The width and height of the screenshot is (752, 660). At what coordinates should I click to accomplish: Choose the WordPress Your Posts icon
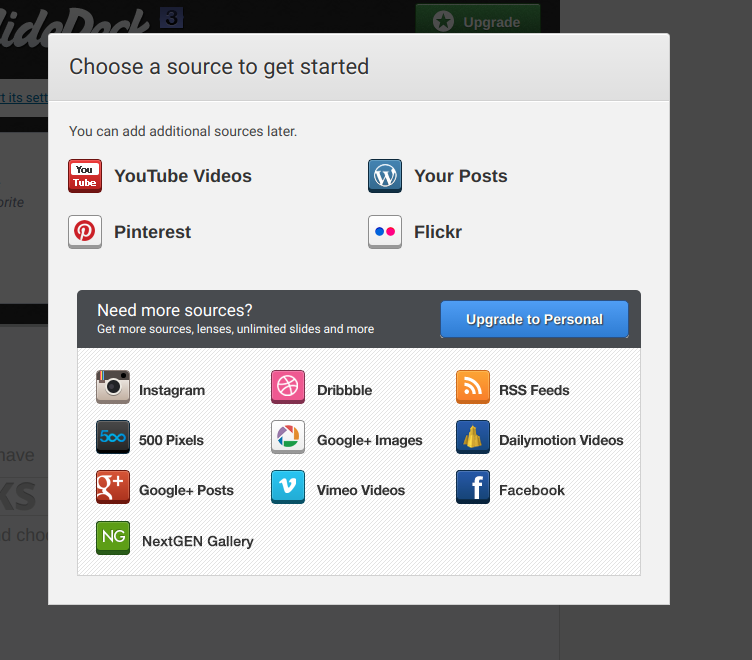click(x=385, y=176)
